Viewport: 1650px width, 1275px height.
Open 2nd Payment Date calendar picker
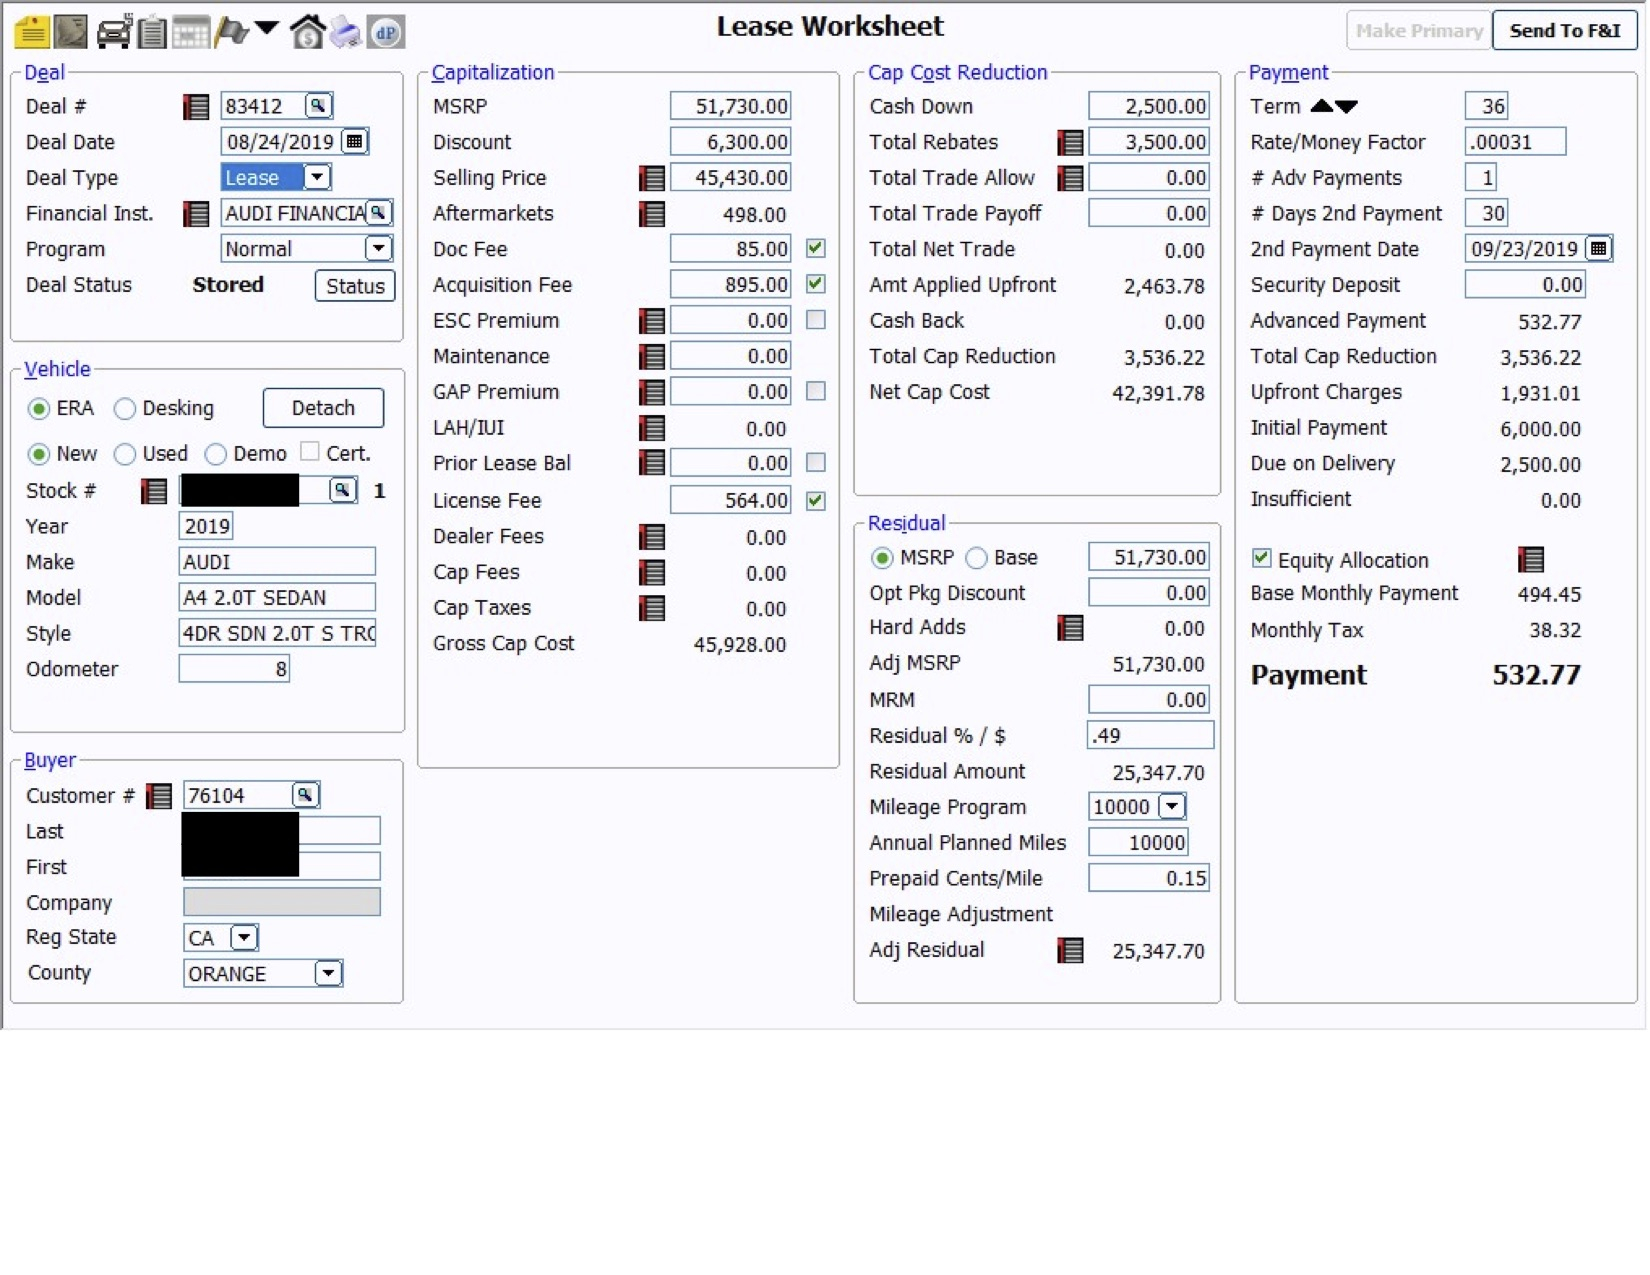click(x=1598, y=249)
